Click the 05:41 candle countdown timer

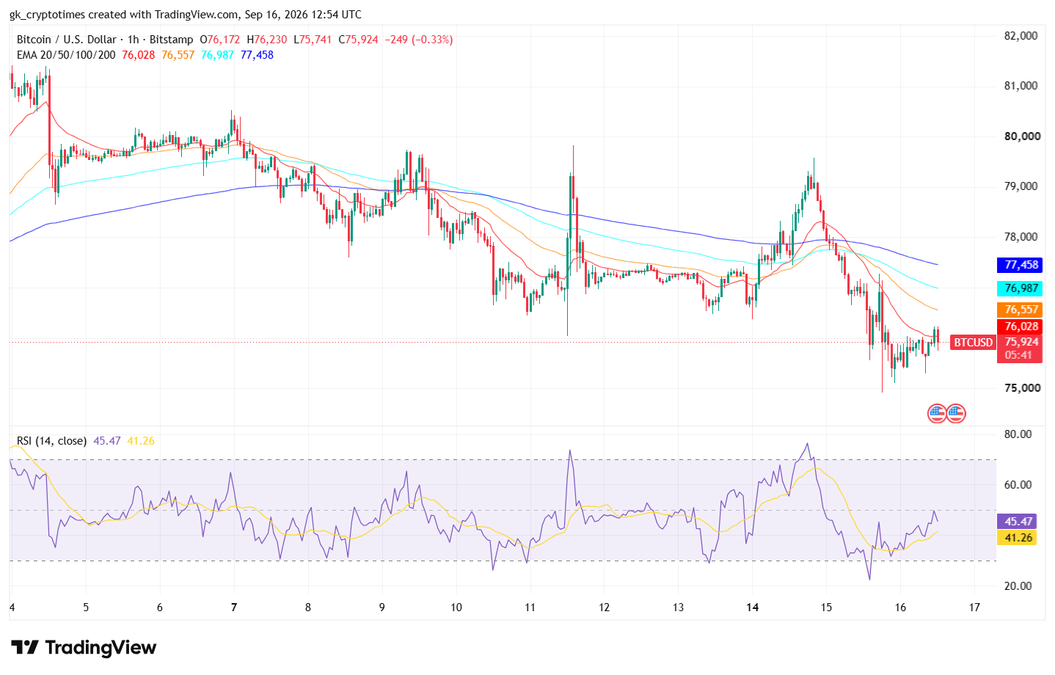[1019, 355]
